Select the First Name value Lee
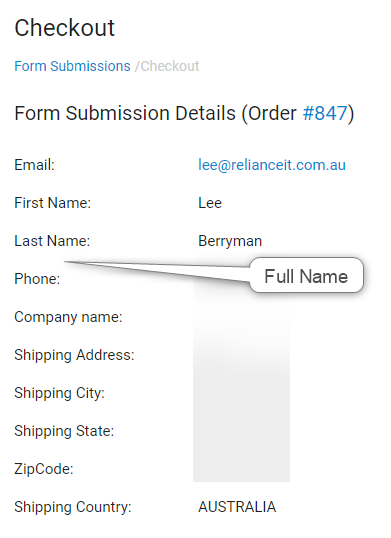The width and height of the screenshot is (391, 538). 210,203
